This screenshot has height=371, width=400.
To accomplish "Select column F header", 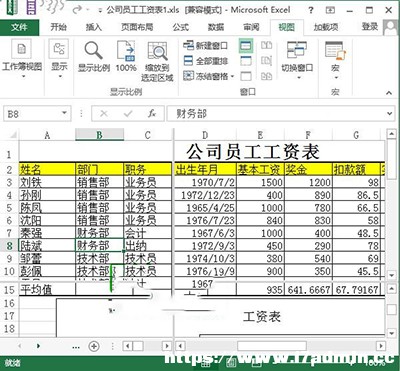I will tap(308, 135).
